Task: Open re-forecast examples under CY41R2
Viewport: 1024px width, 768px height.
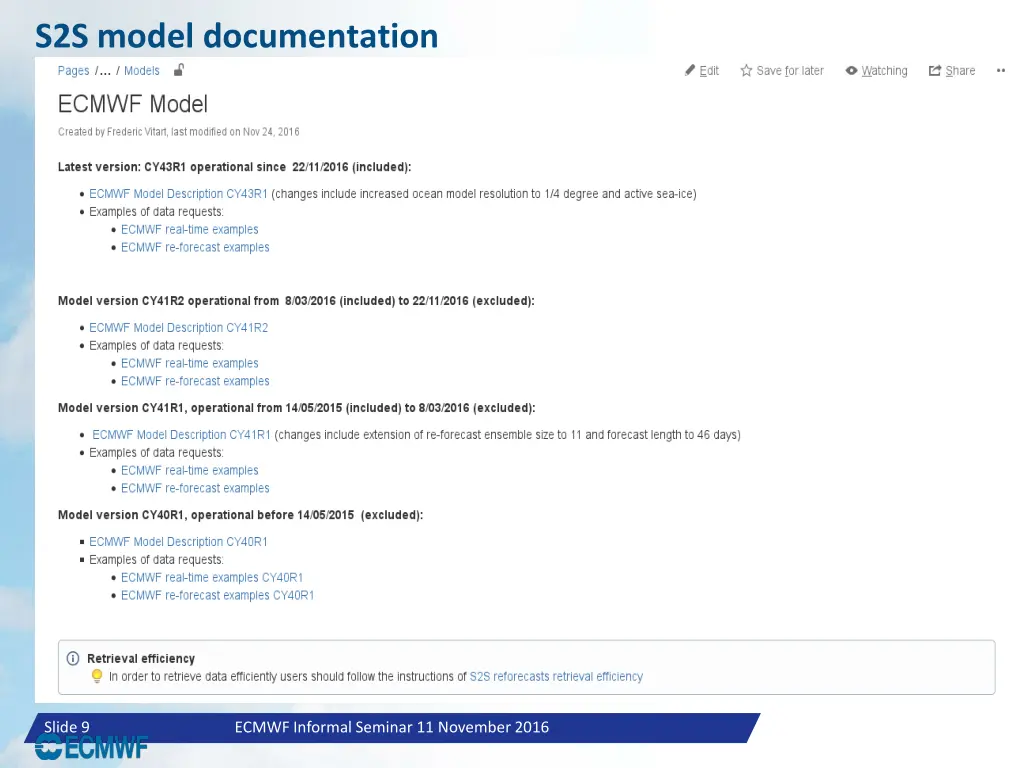Action: pos(195,381)
